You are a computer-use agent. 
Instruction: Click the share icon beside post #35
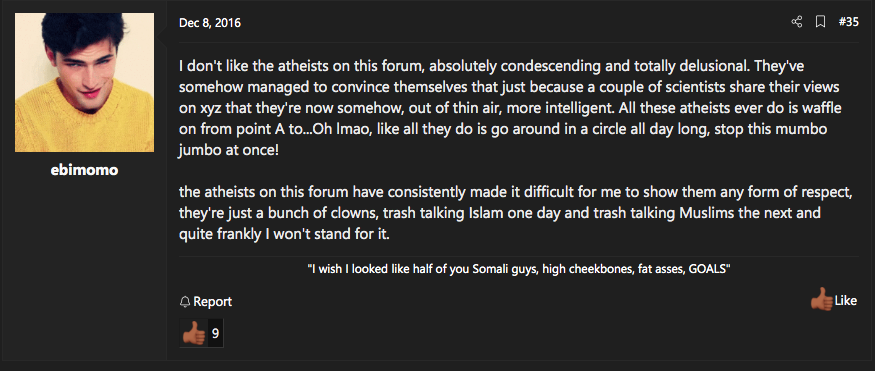tap(796, 22)
